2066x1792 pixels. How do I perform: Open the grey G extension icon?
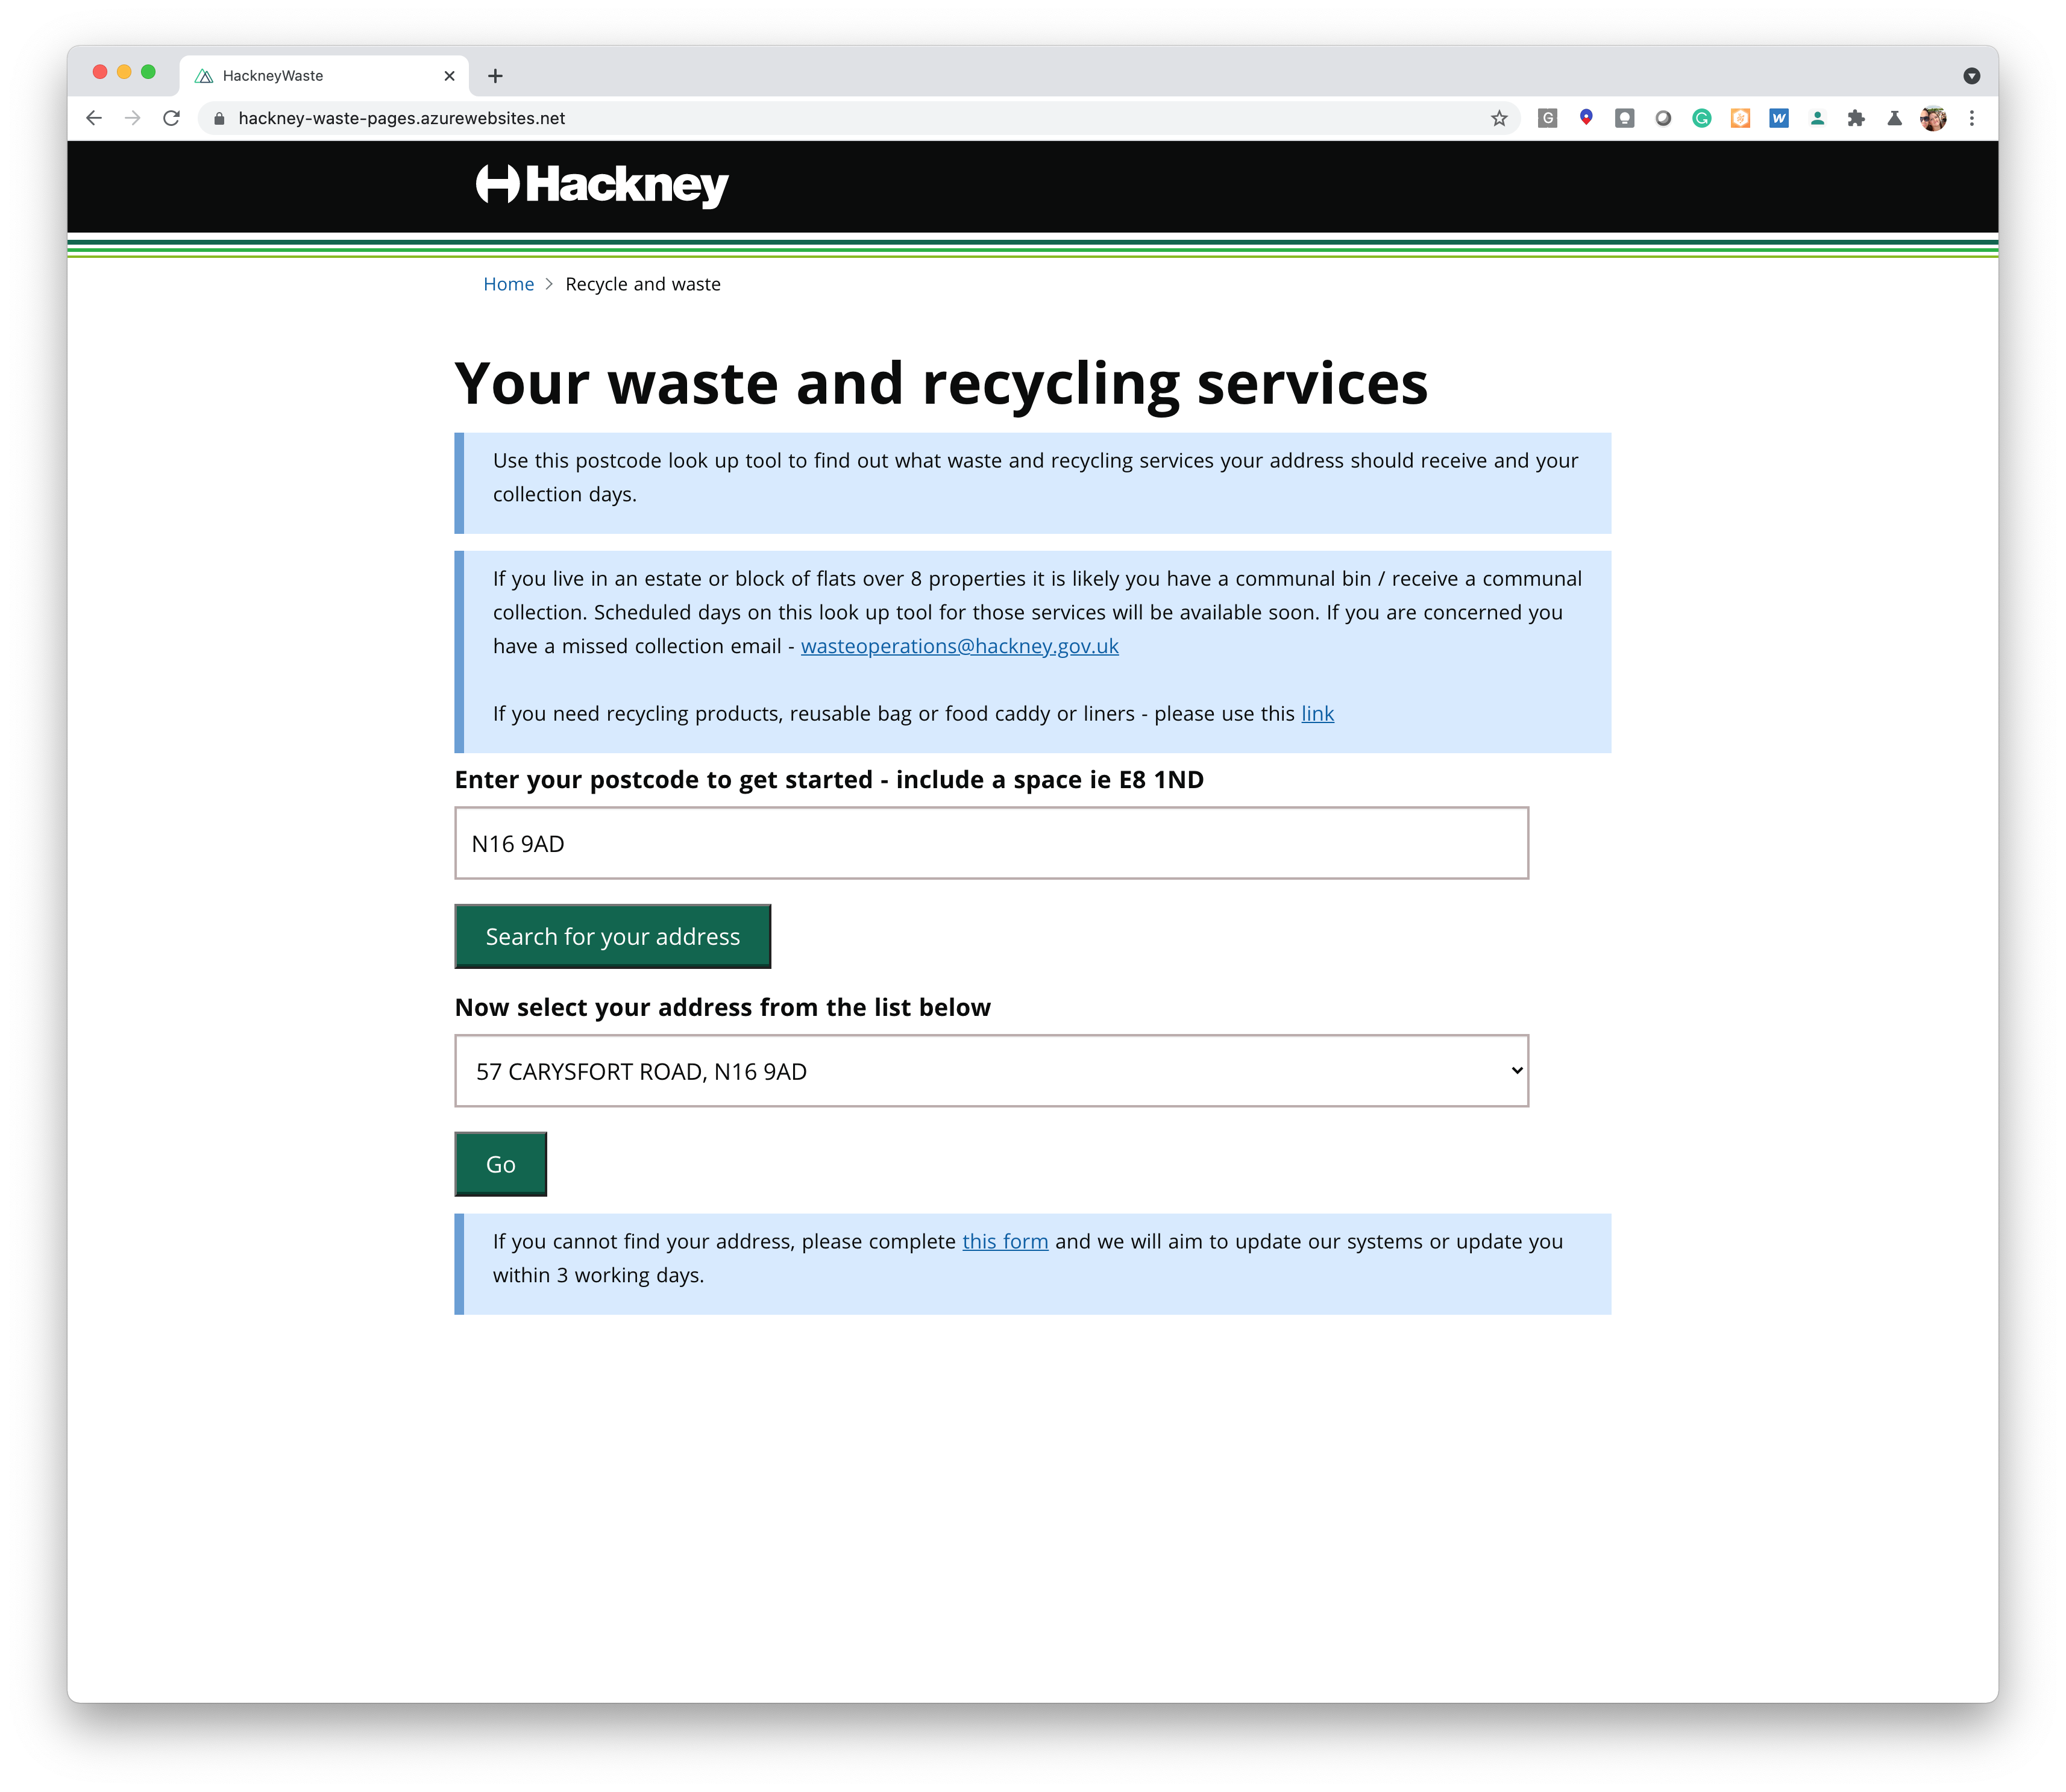[x=1547, y=118]
